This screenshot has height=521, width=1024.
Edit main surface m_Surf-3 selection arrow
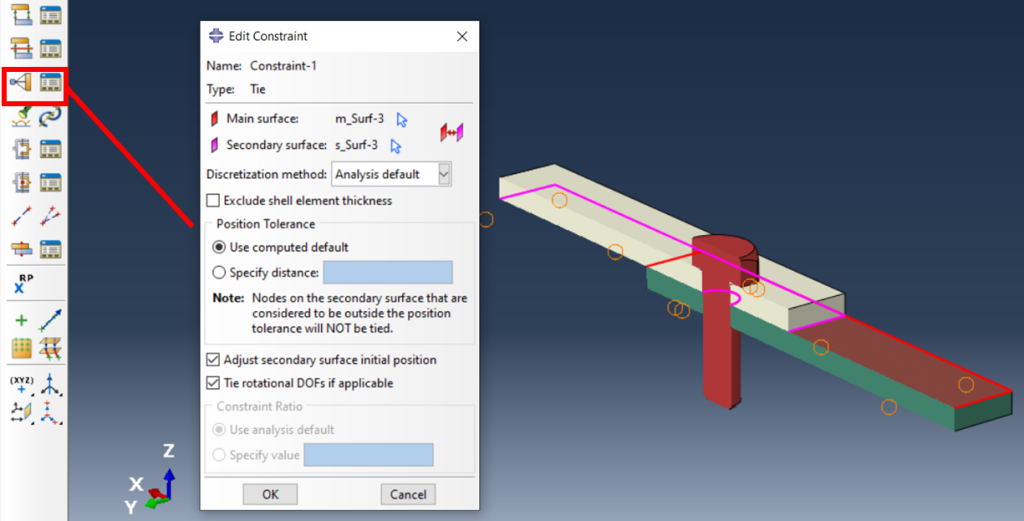pos(402,120)
